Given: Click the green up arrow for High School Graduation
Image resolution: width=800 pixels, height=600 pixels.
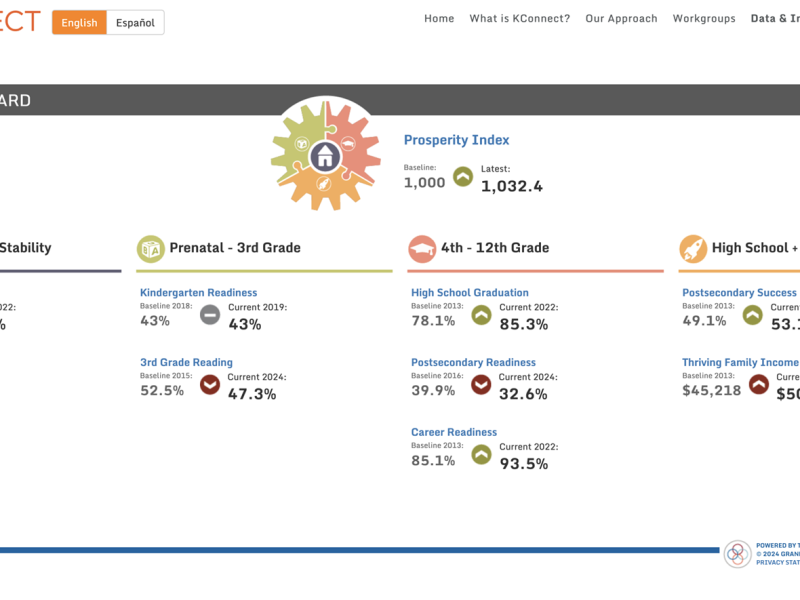Looking at the screenshot, I should (x=481, y=314).
